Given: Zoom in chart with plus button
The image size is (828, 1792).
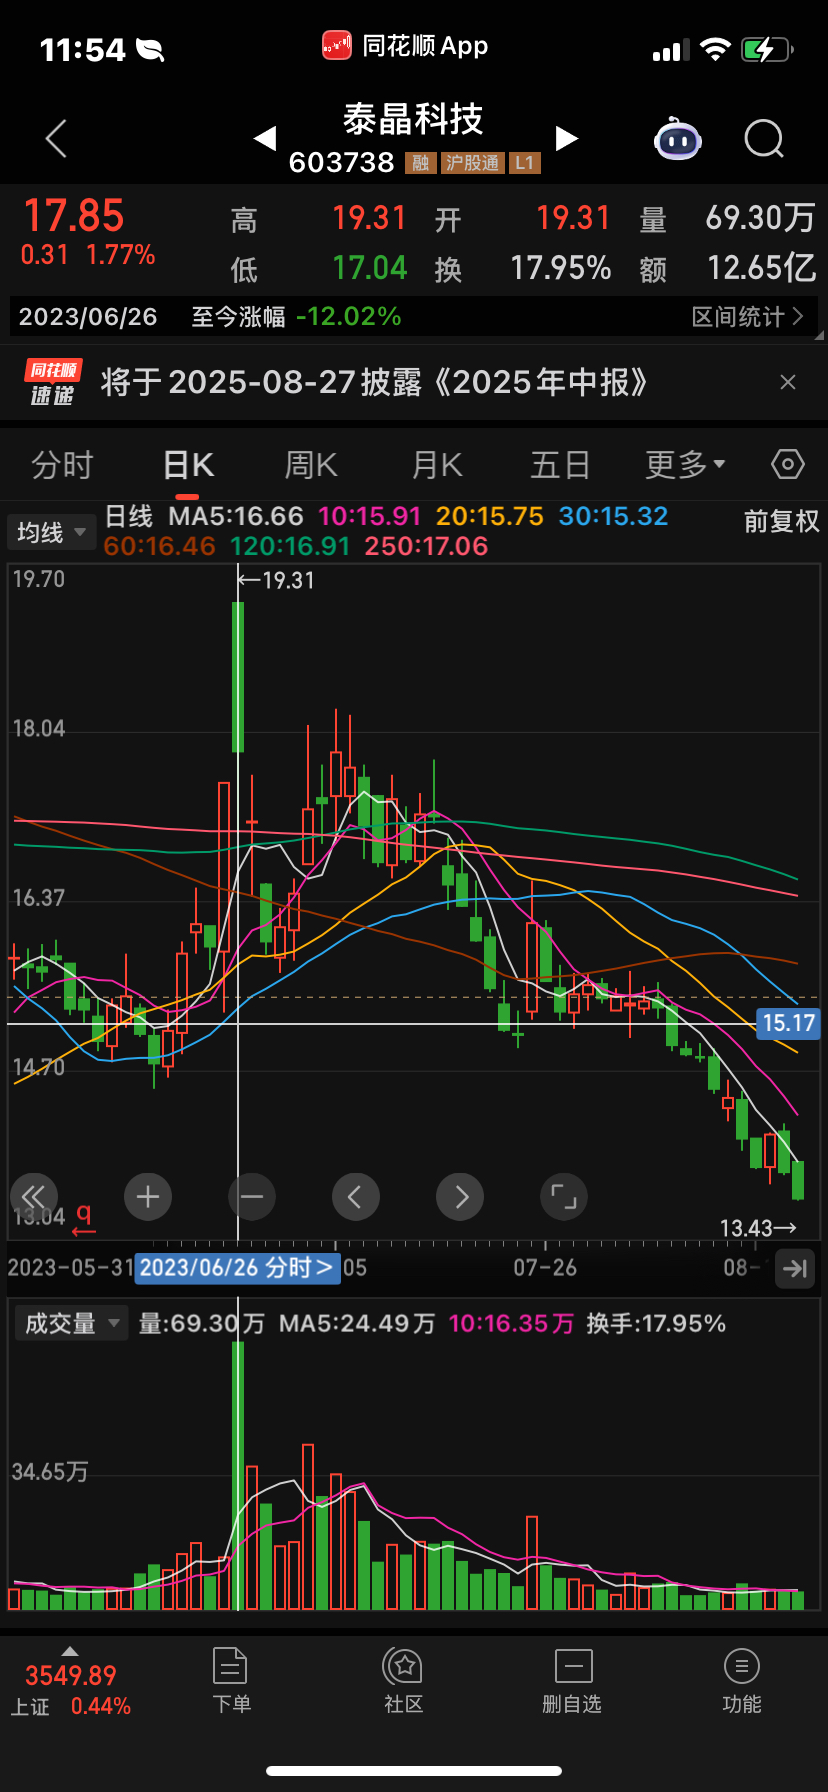Looking at the screenshot, I should tap(148, 1197).
